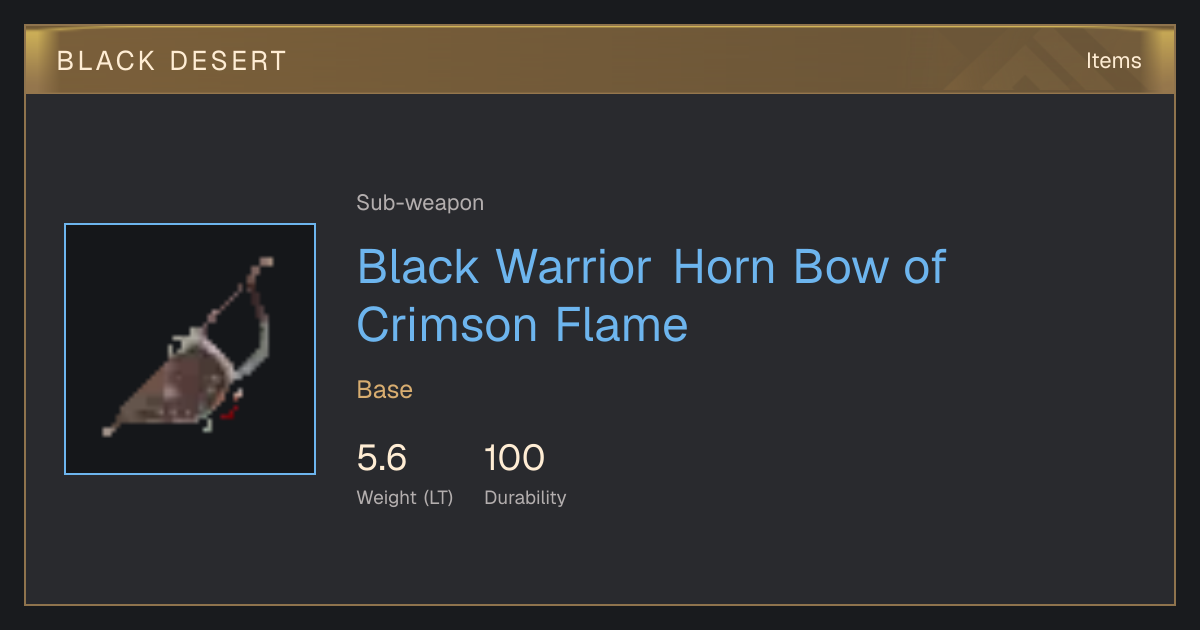Open the Items section link
Image resolution: width=1200 pixels, height=630 pixels.
(1113, 61)
